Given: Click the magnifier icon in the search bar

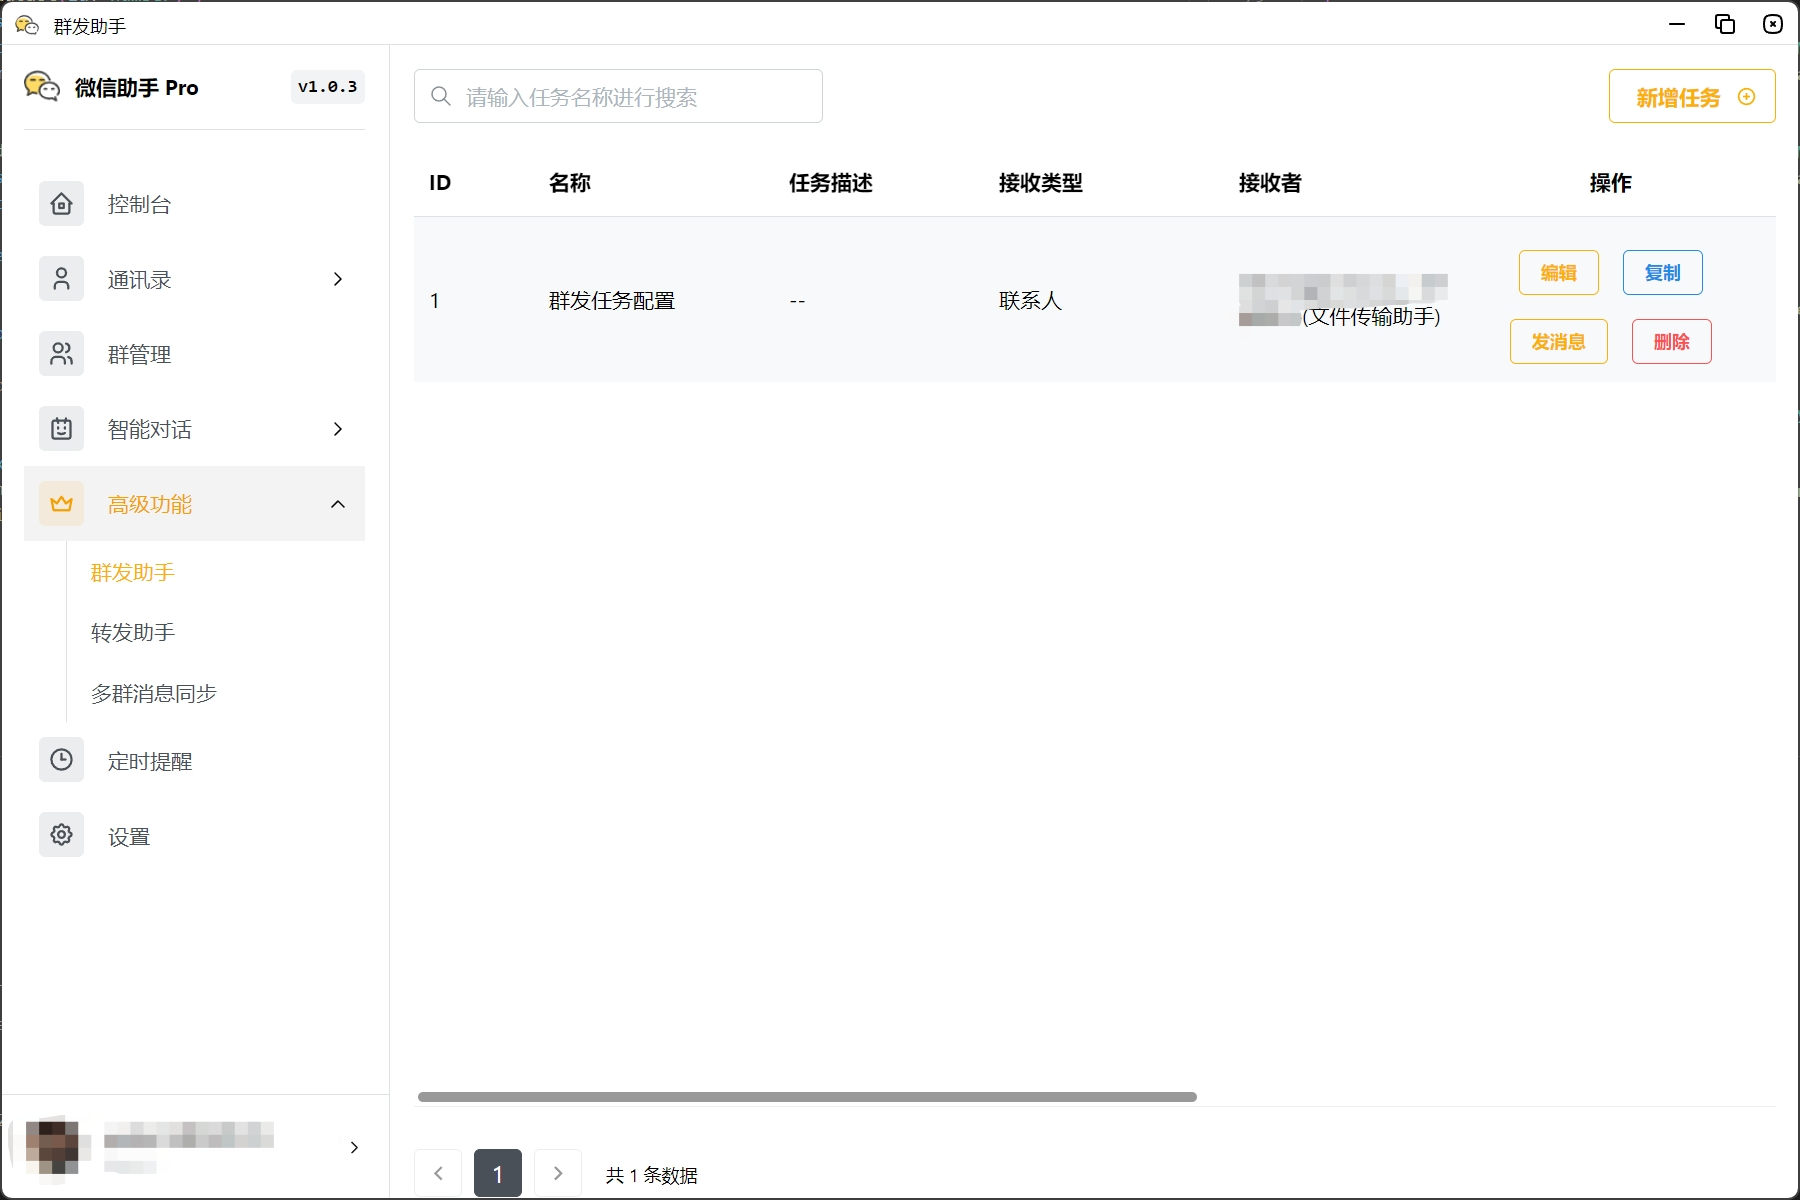Looking at the screenshot, I should [440, 95].
